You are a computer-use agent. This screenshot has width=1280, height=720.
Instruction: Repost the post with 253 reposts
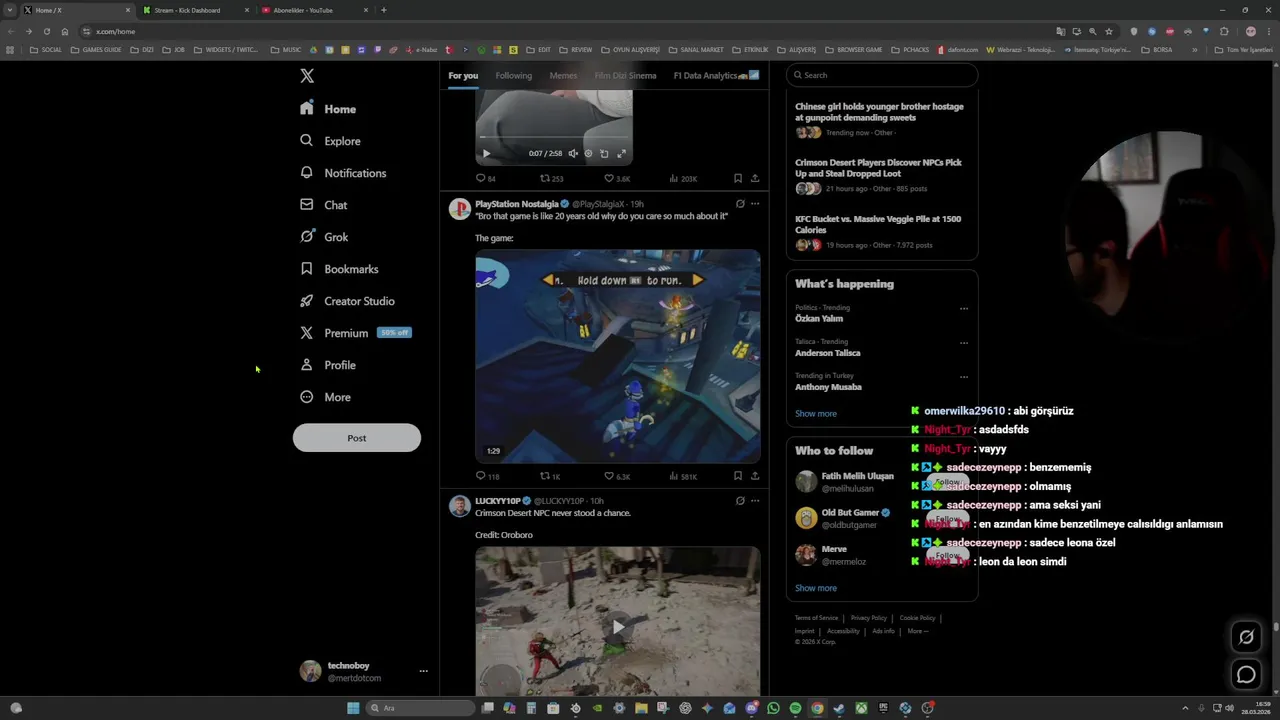551,179
